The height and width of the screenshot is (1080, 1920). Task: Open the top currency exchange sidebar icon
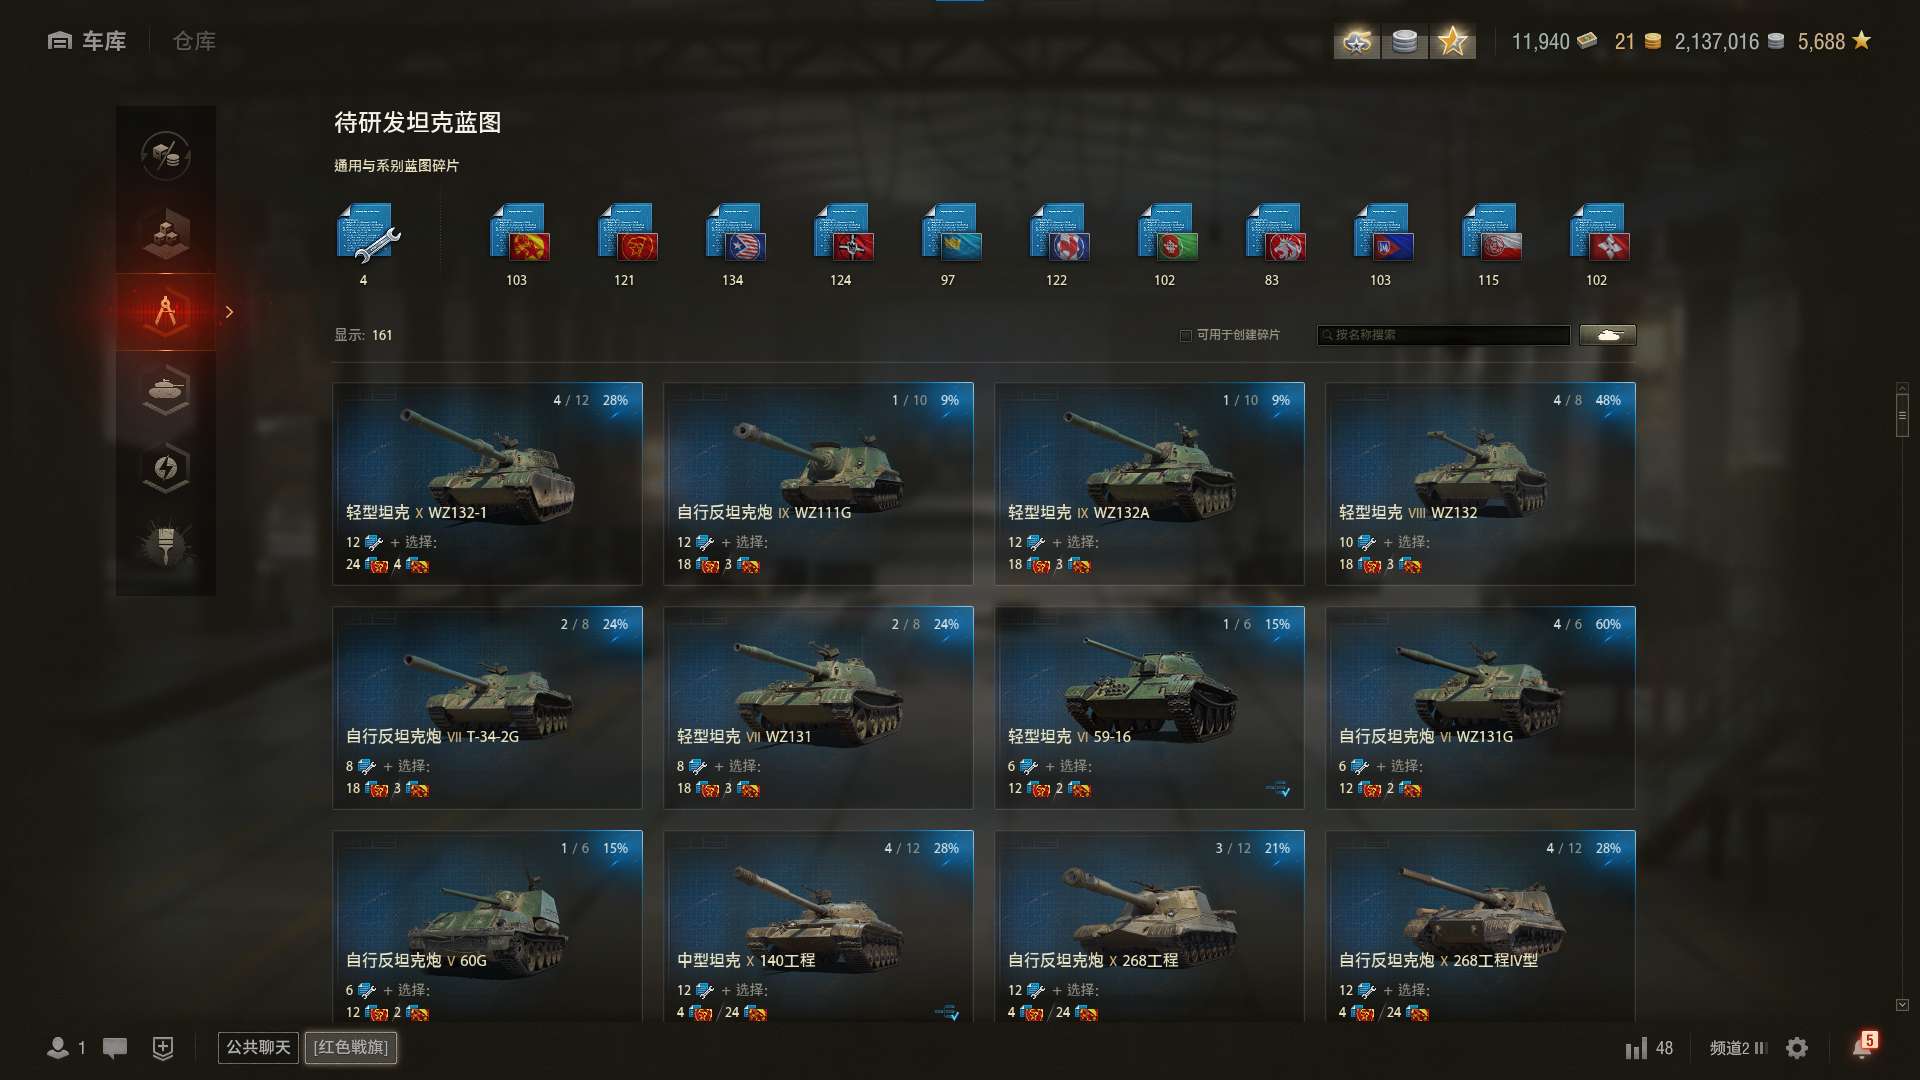166,156
